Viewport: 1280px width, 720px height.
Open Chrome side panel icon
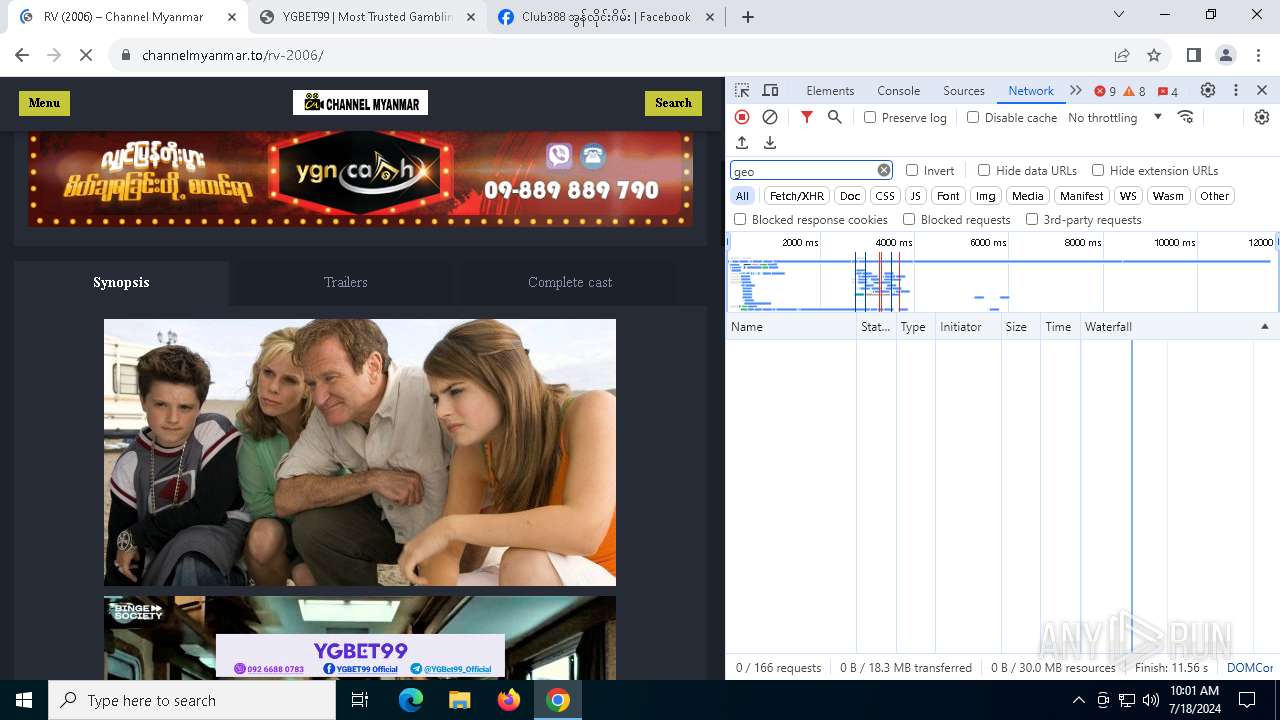[1193, 55]
